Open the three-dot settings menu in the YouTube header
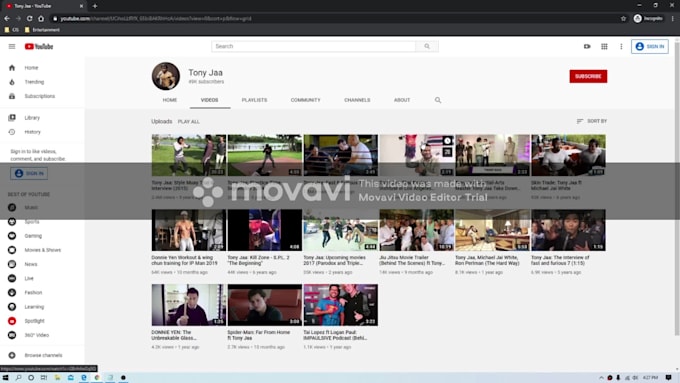This screenshot has height=383, width=680. pyautogui.click(x=621, y=46)
